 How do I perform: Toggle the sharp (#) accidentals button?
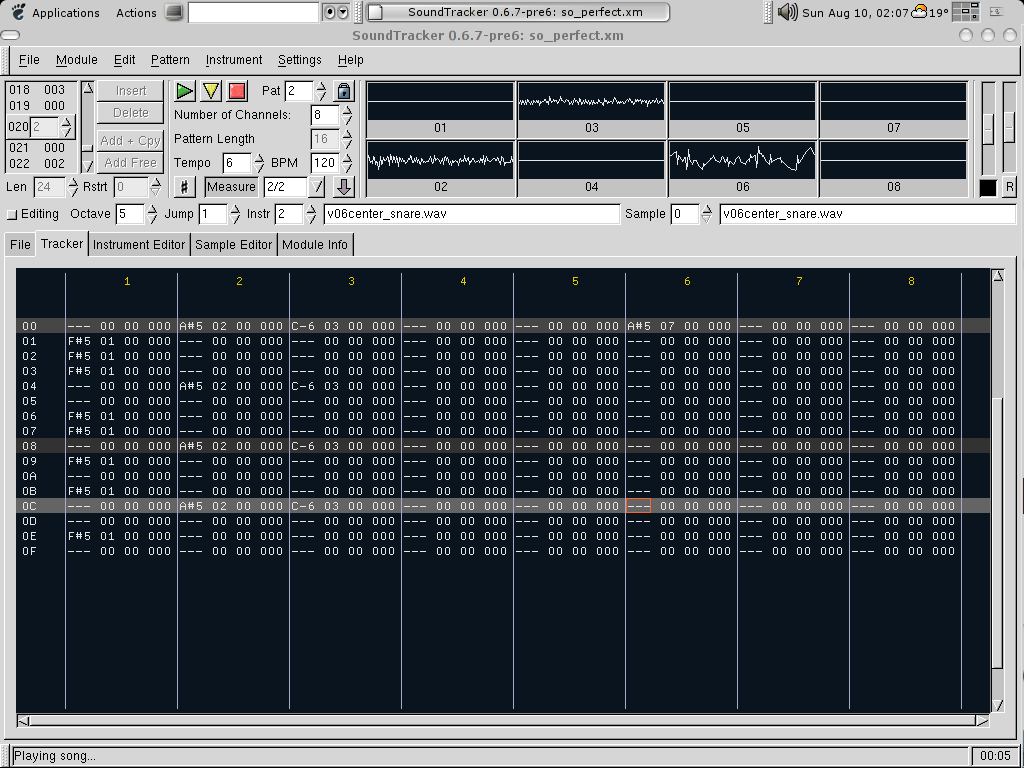tap(184, 187)
